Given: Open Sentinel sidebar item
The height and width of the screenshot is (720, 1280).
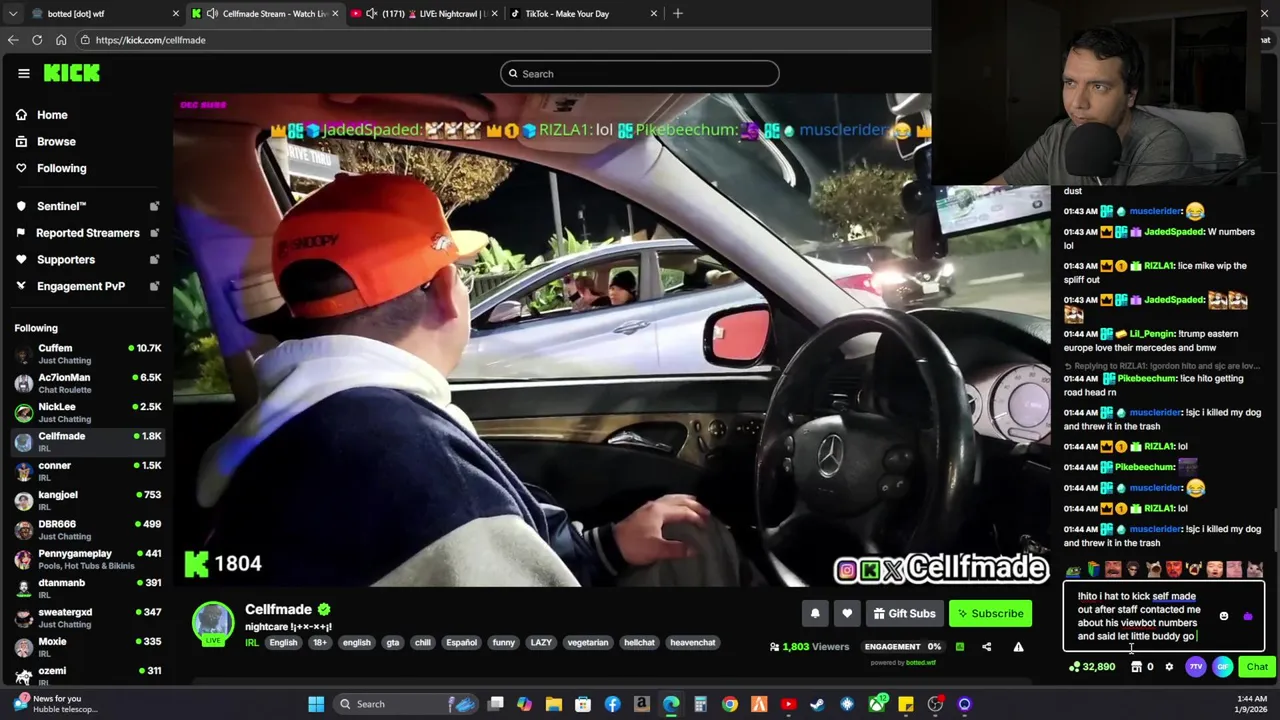Looking at the screenshot, I should point(61,206).
